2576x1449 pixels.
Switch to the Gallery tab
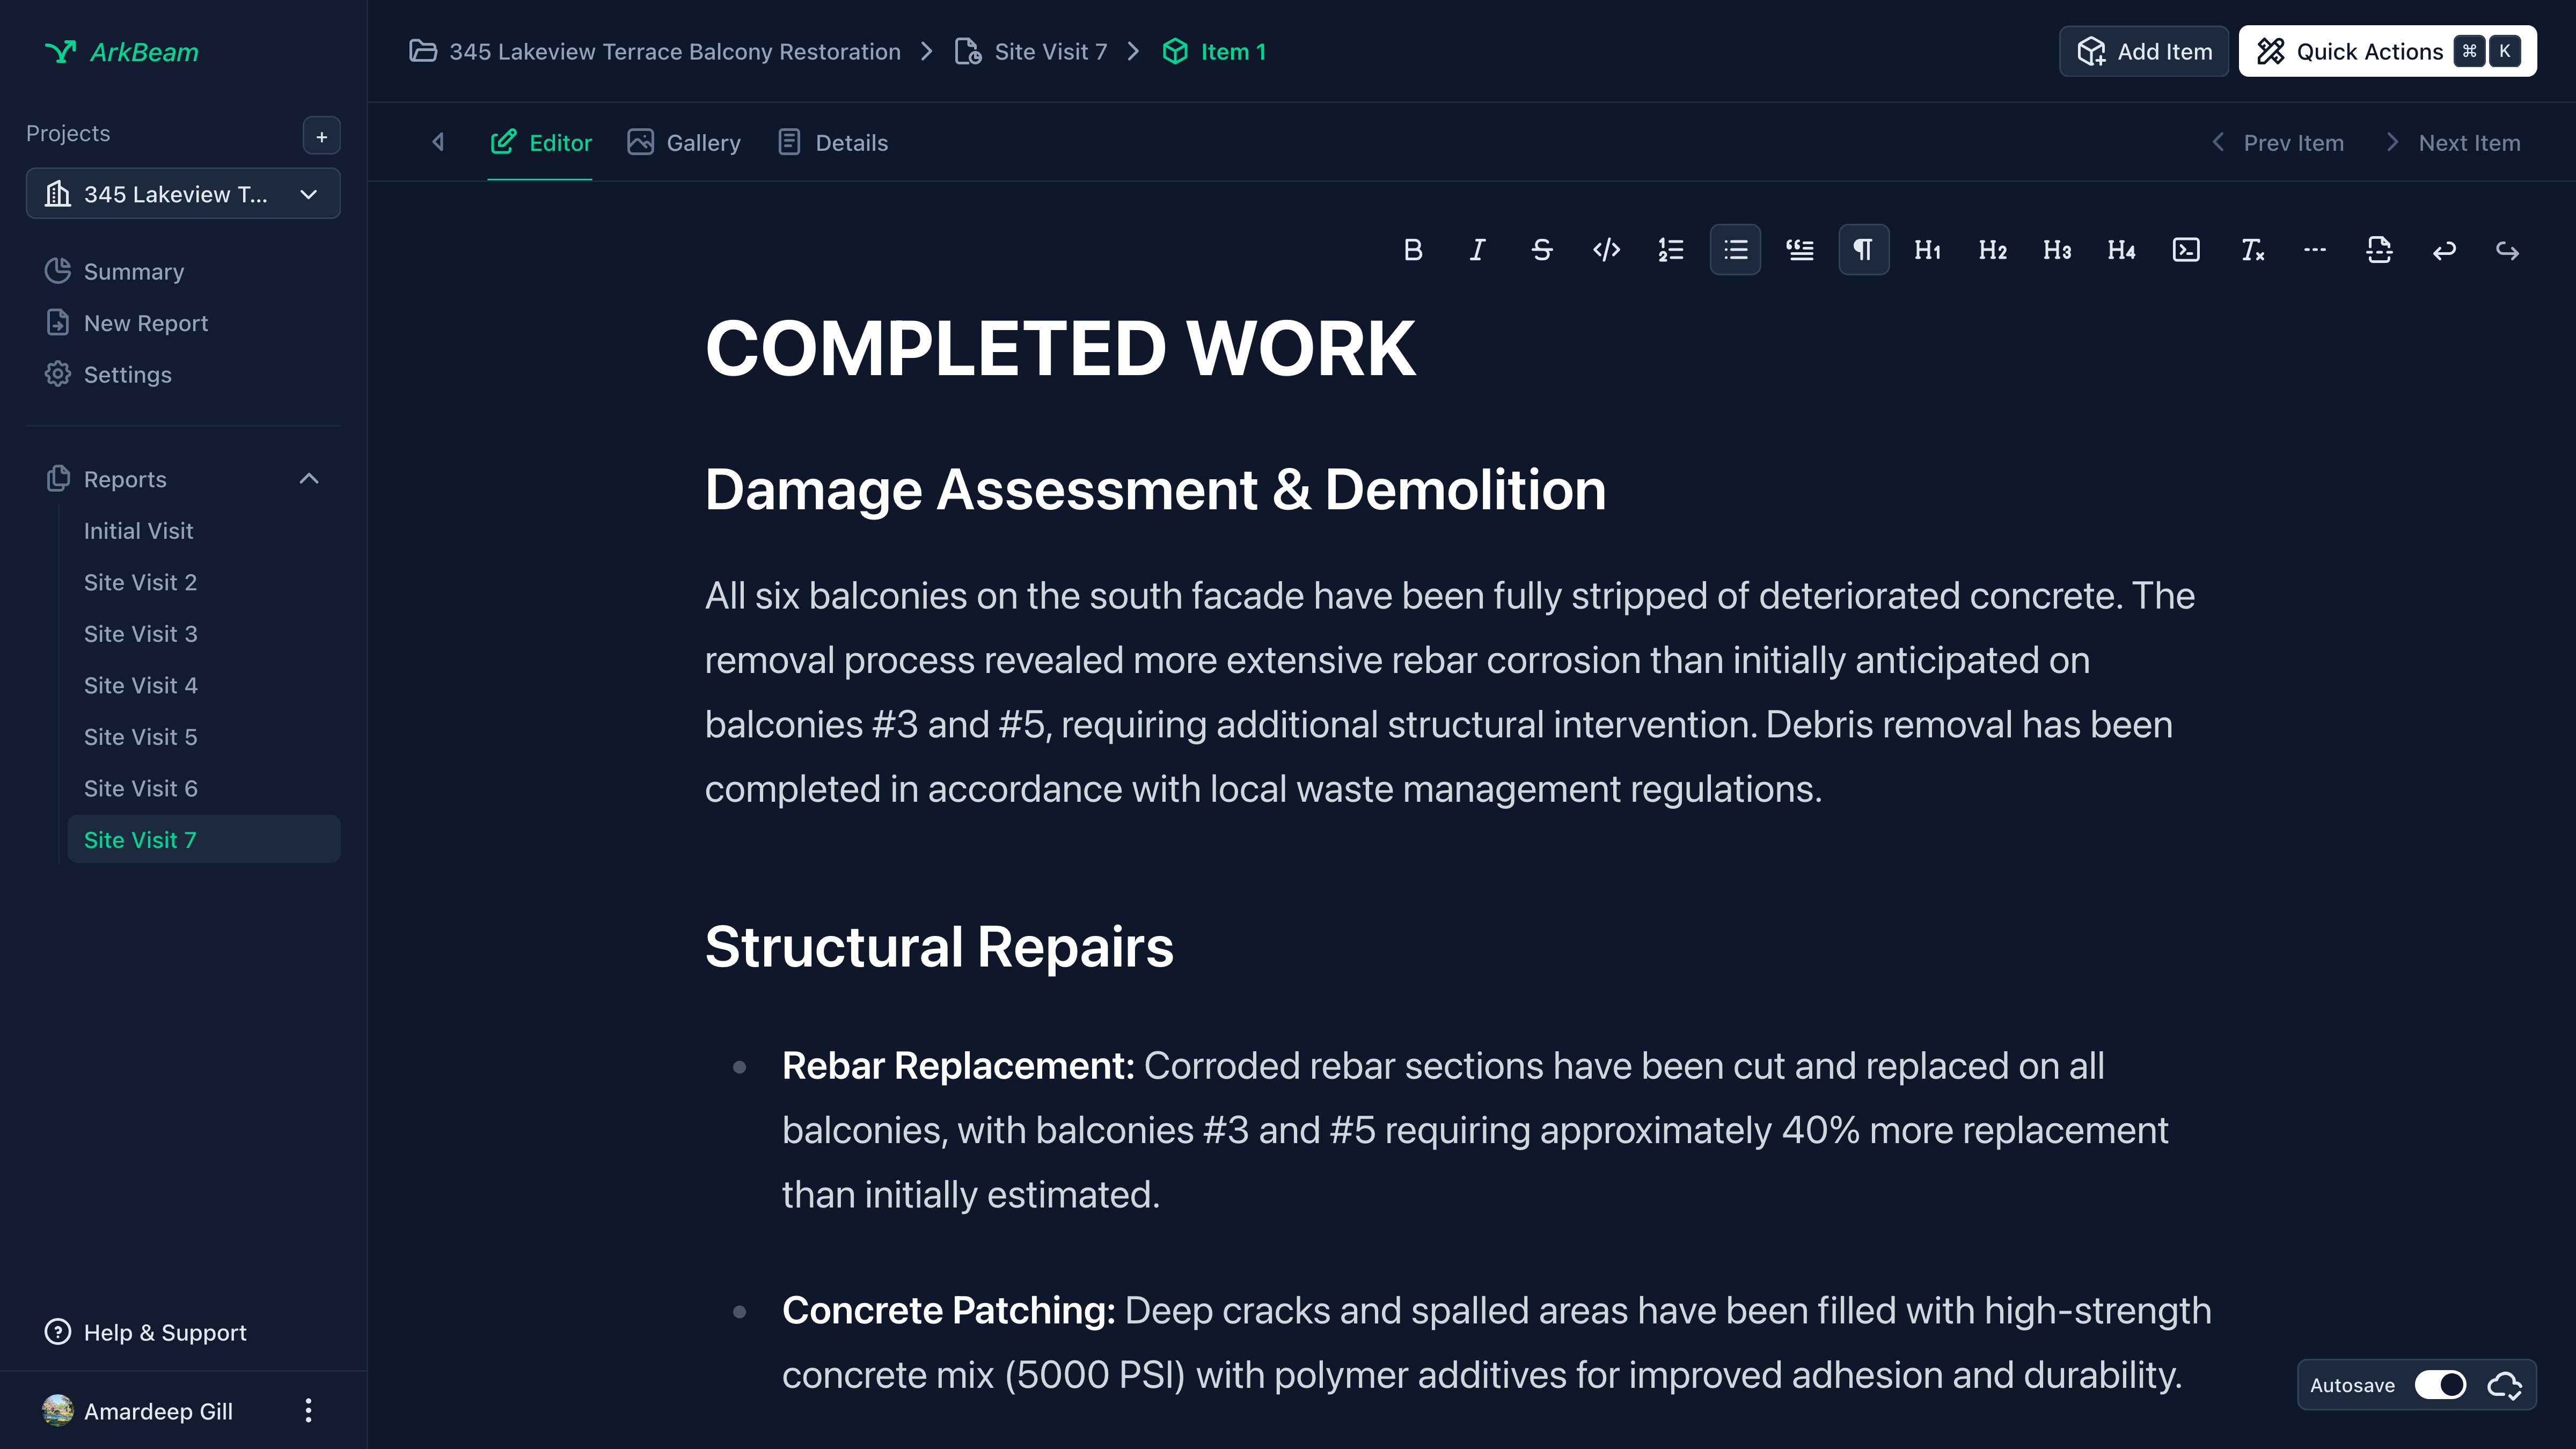(x=684, y=143)
